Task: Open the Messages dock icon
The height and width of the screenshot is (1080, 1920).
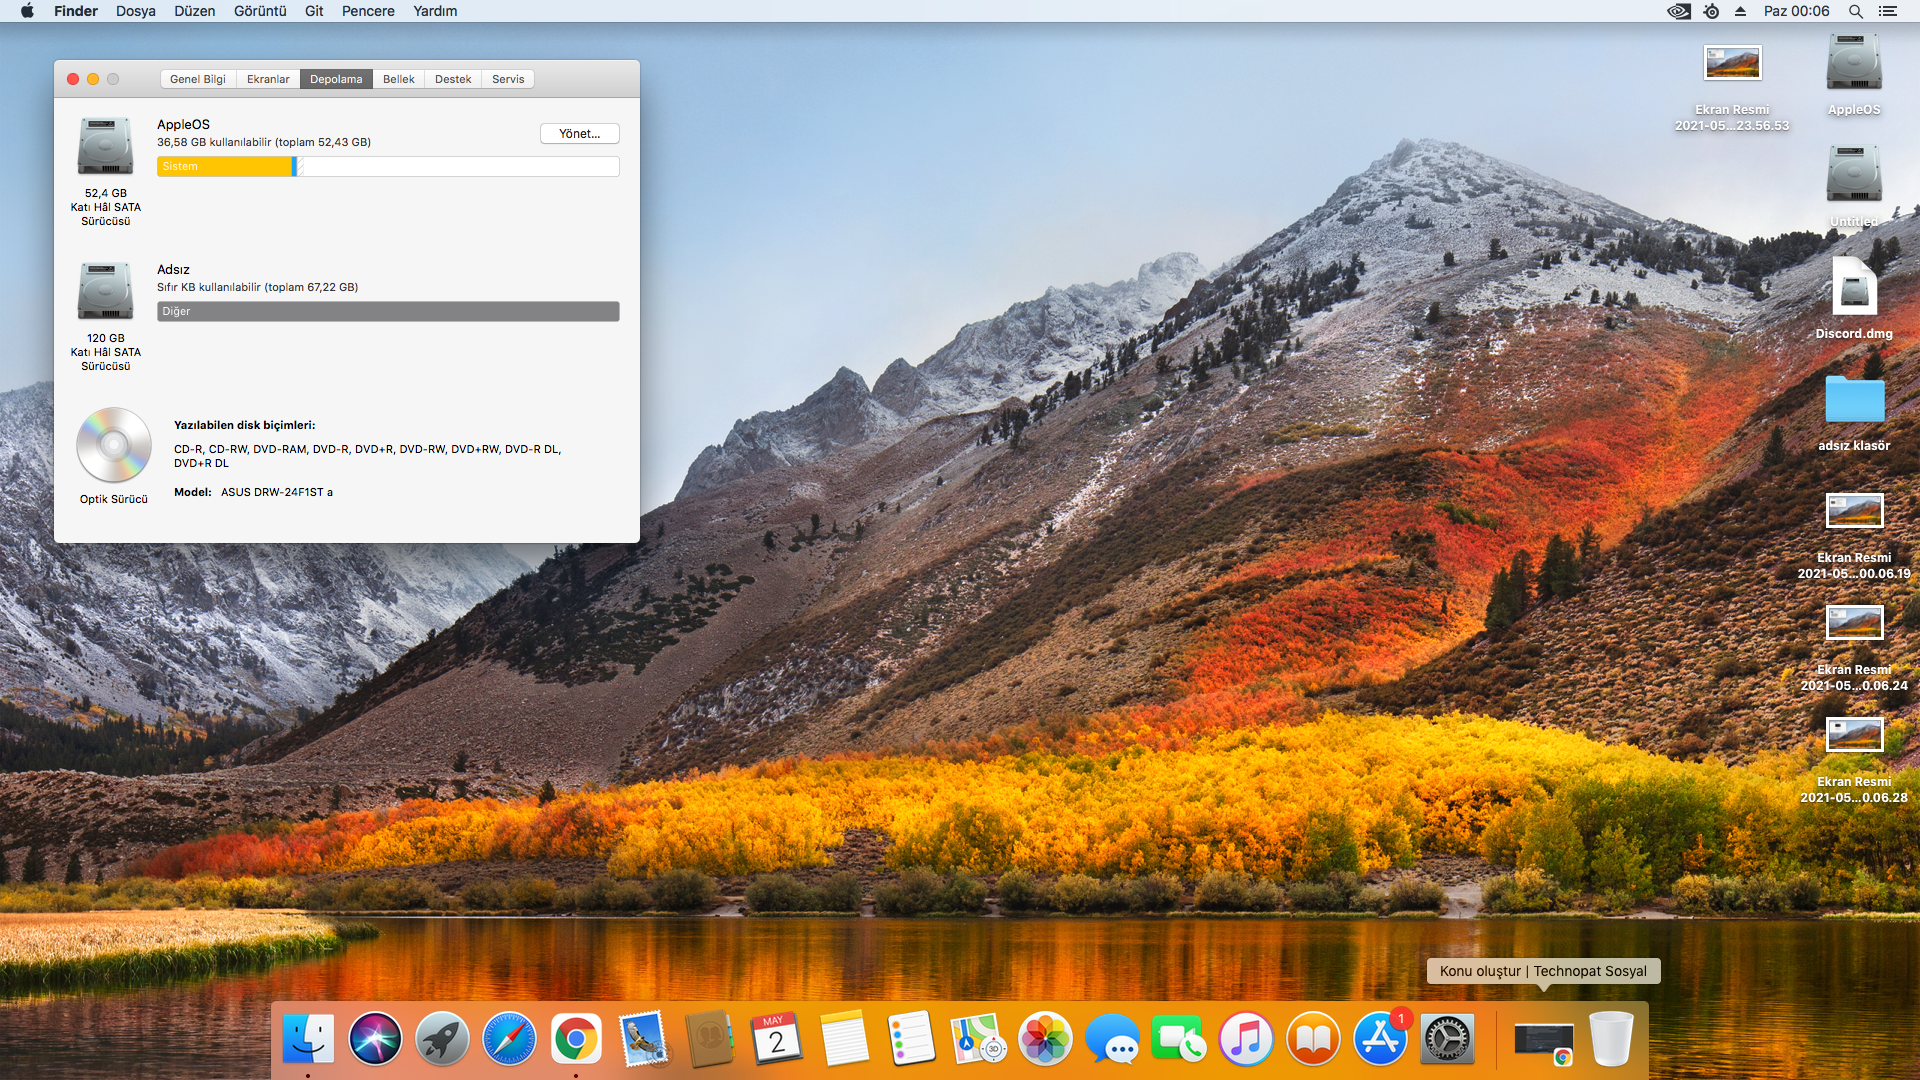Action: pyautogui.click(x=1112, y=1039)
